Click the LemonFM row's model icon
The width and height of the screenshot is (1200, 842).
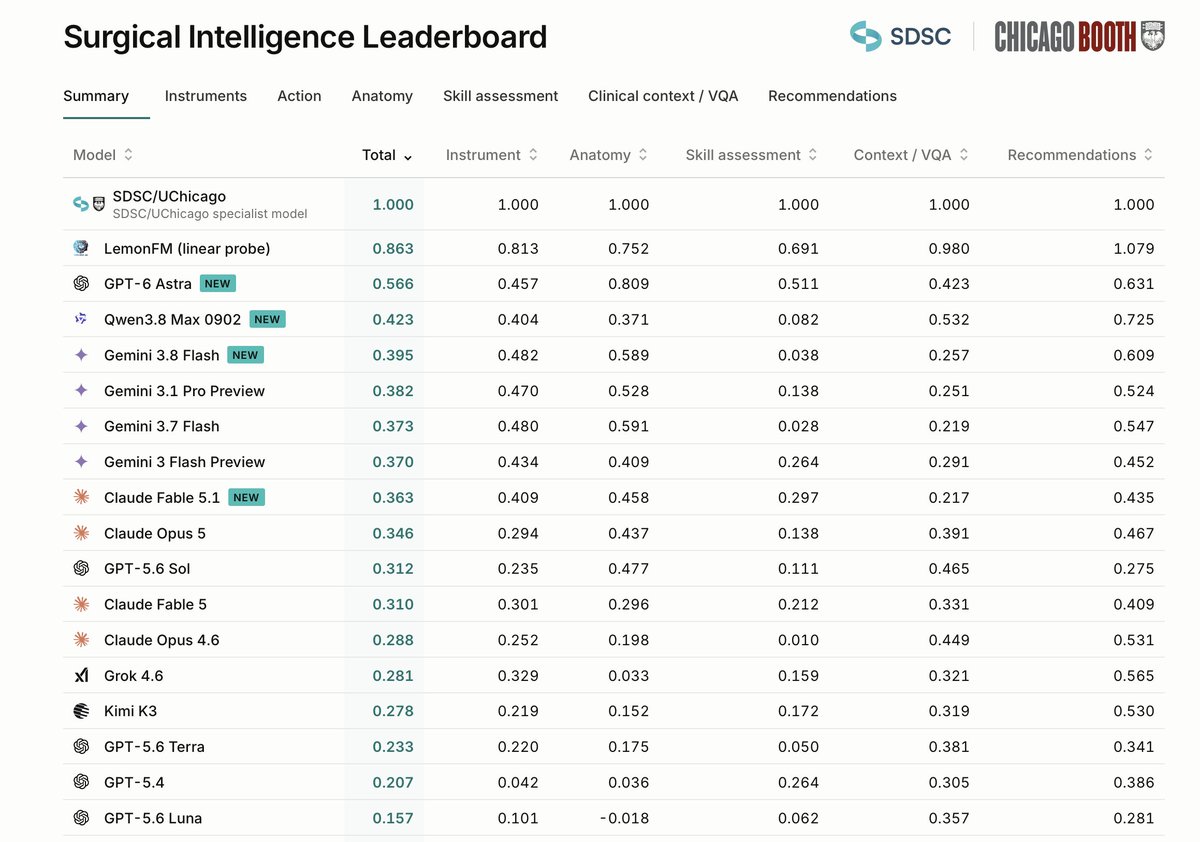81,248
